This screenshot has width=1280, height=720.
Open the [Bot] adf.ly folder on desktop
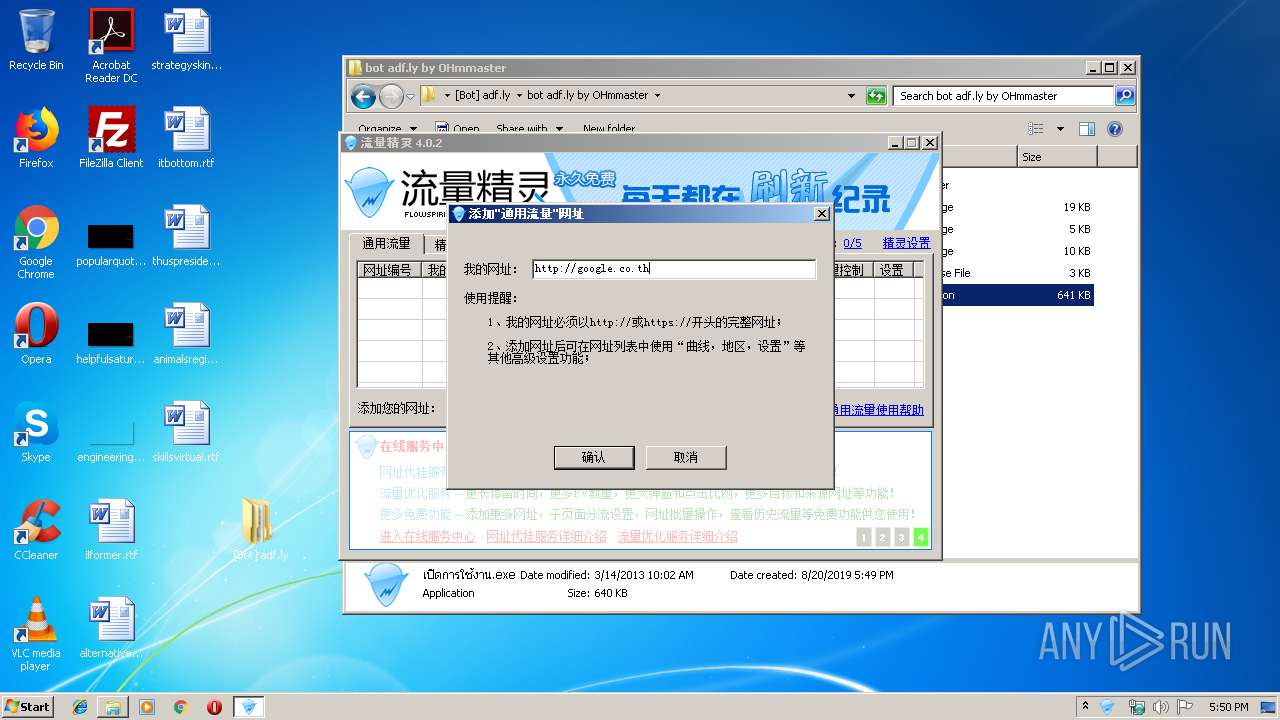click(259, 530)
